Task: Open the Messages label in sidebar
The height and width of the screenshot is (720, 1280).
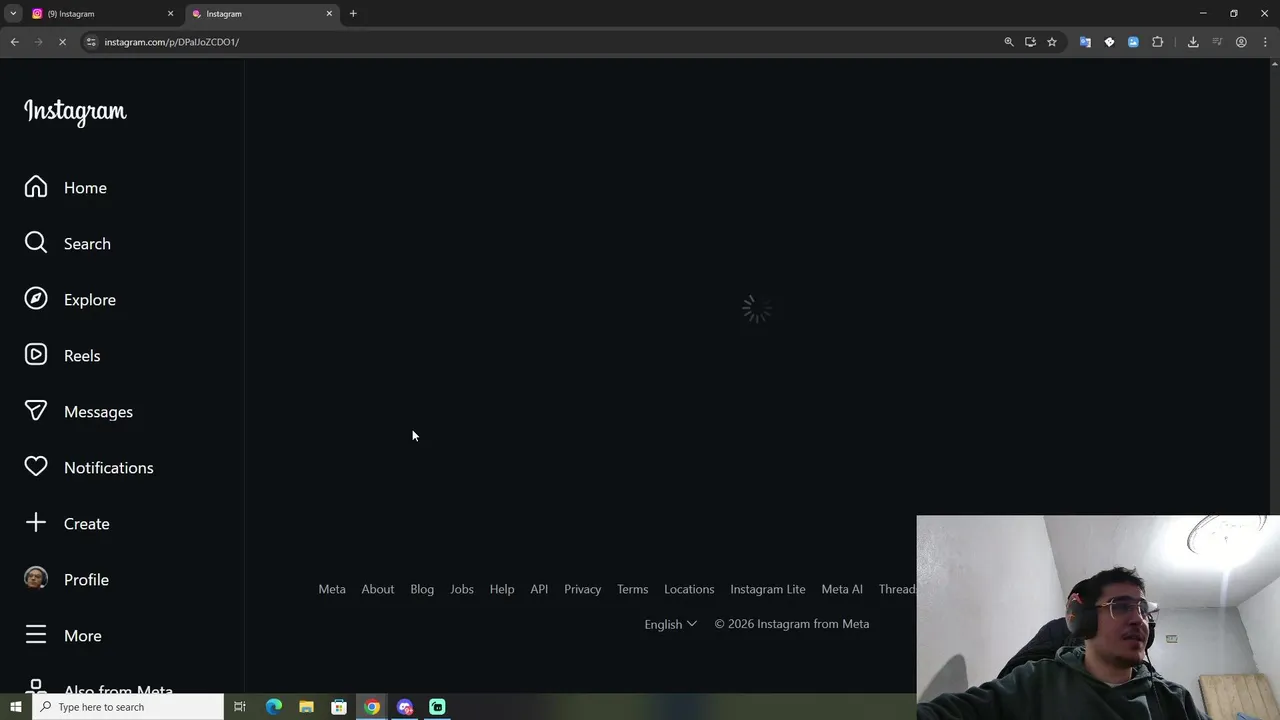Action: pos(98,412)
